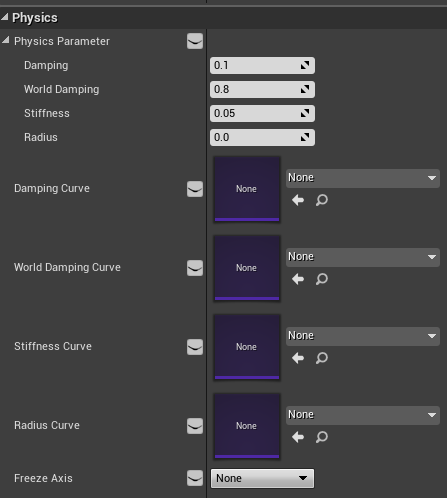Use selected asset for Damping Curve
The image size is (447, 498).
click(x=298, y=200)
